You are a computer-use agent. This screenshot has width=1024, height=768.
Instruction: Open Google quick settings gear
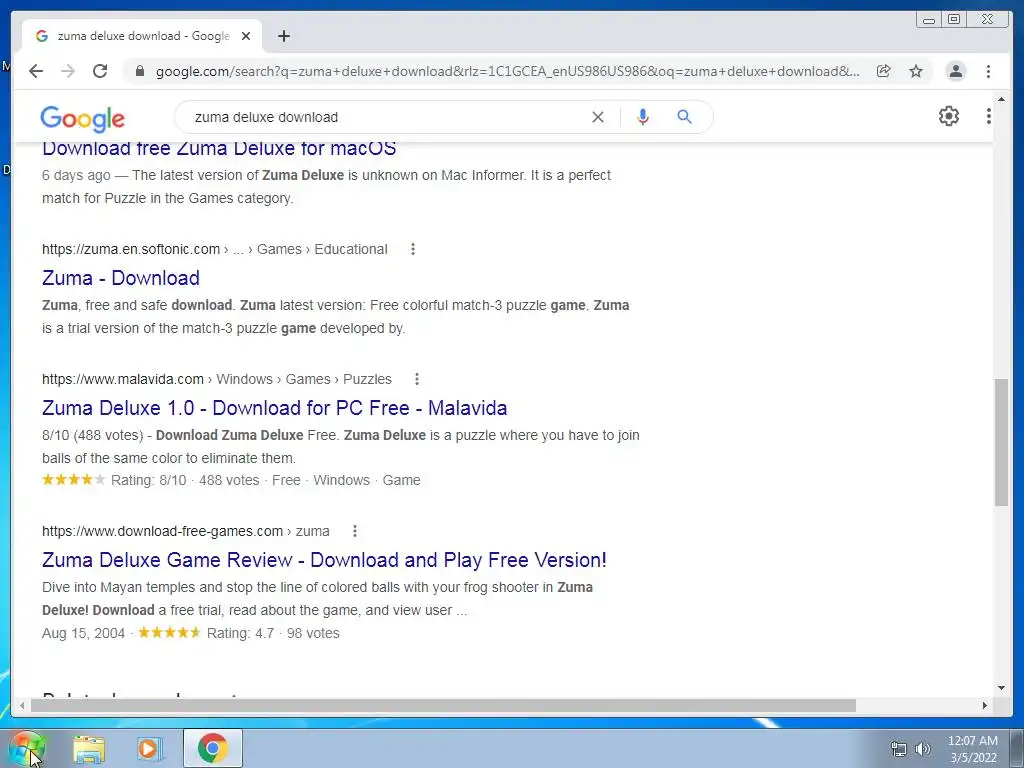coord(949,116)
